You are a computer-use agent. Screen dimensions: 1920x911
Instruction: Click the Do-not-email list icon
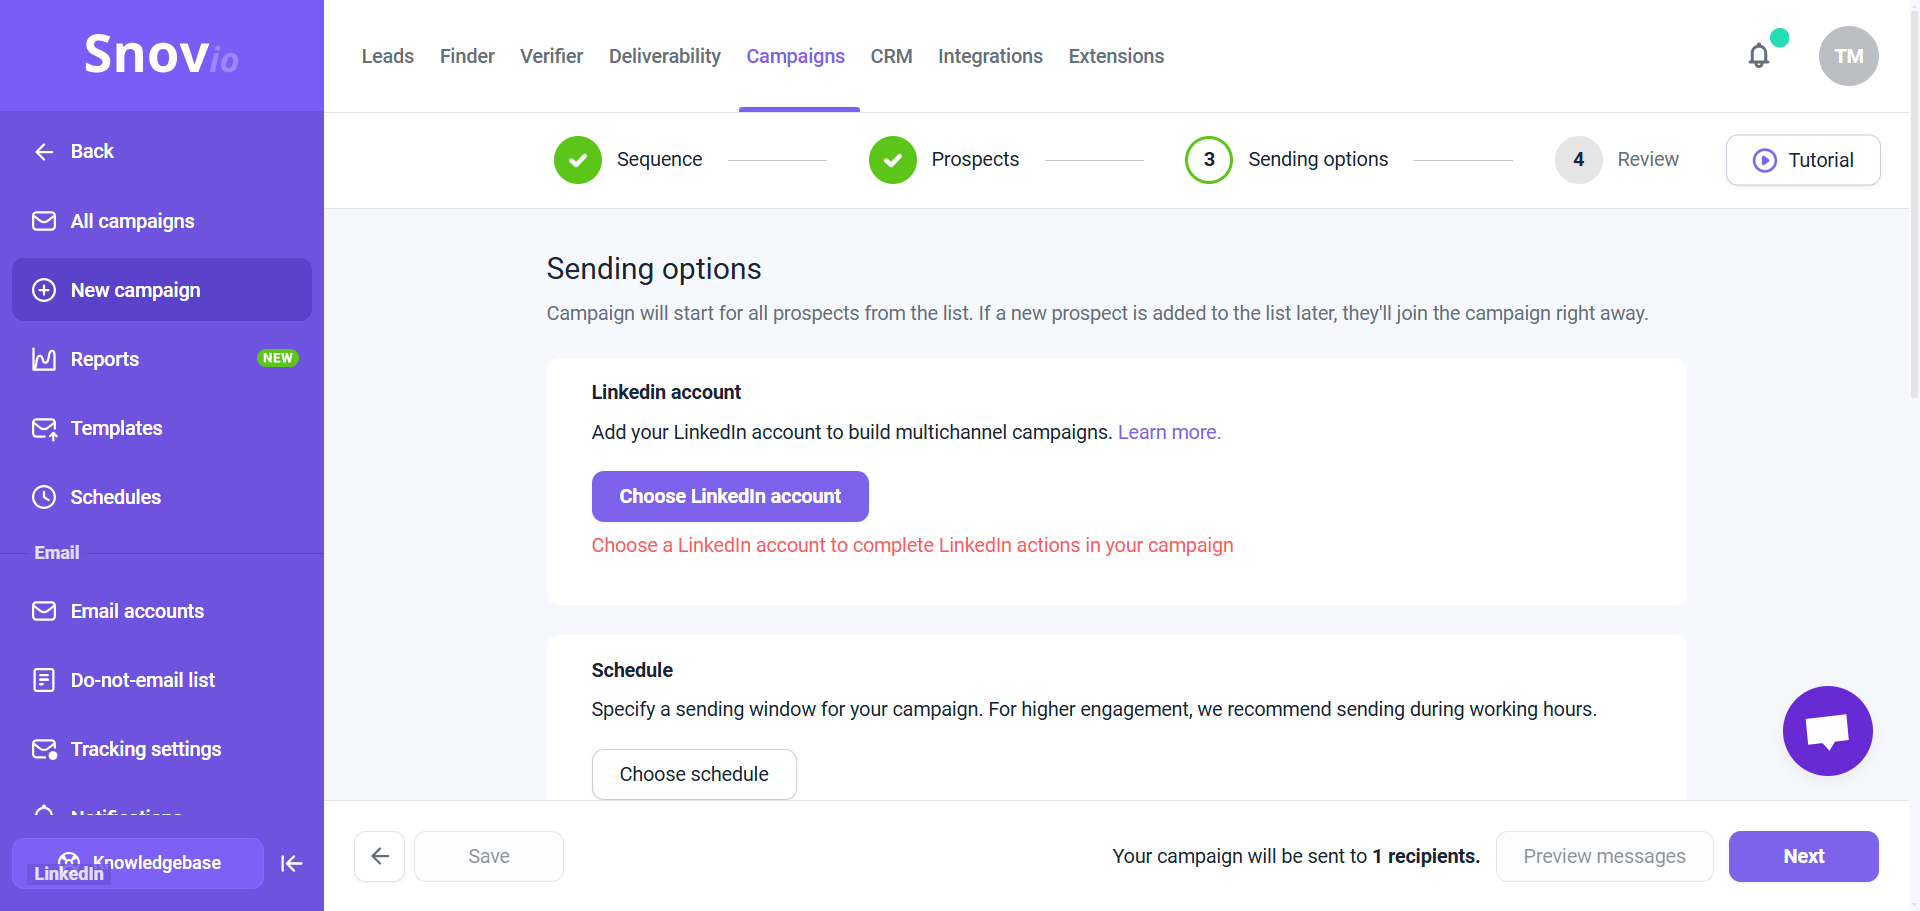44,680
